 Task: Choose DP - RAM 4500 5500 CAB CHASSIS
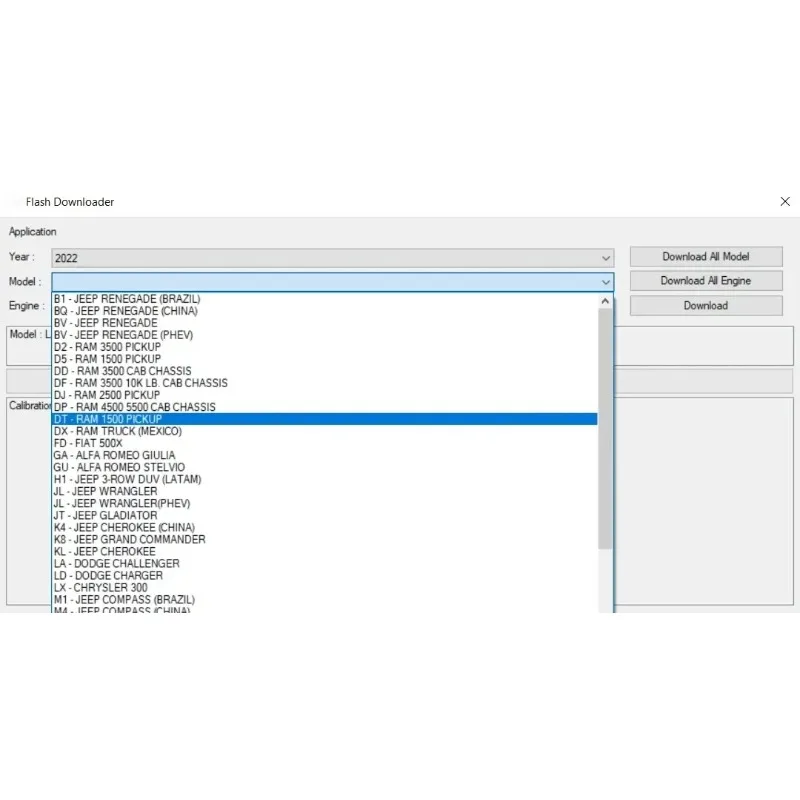[x=324, y=407]
